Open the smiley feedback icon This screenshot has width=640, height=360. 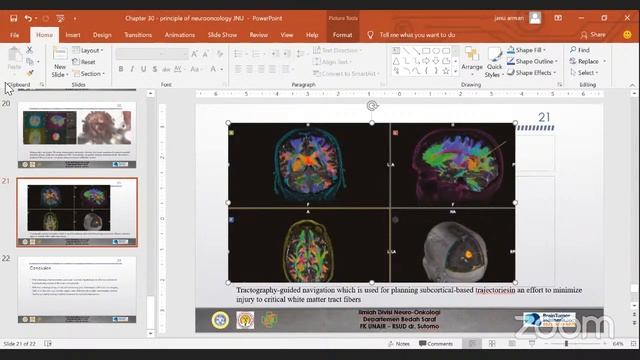coord(627,35)
